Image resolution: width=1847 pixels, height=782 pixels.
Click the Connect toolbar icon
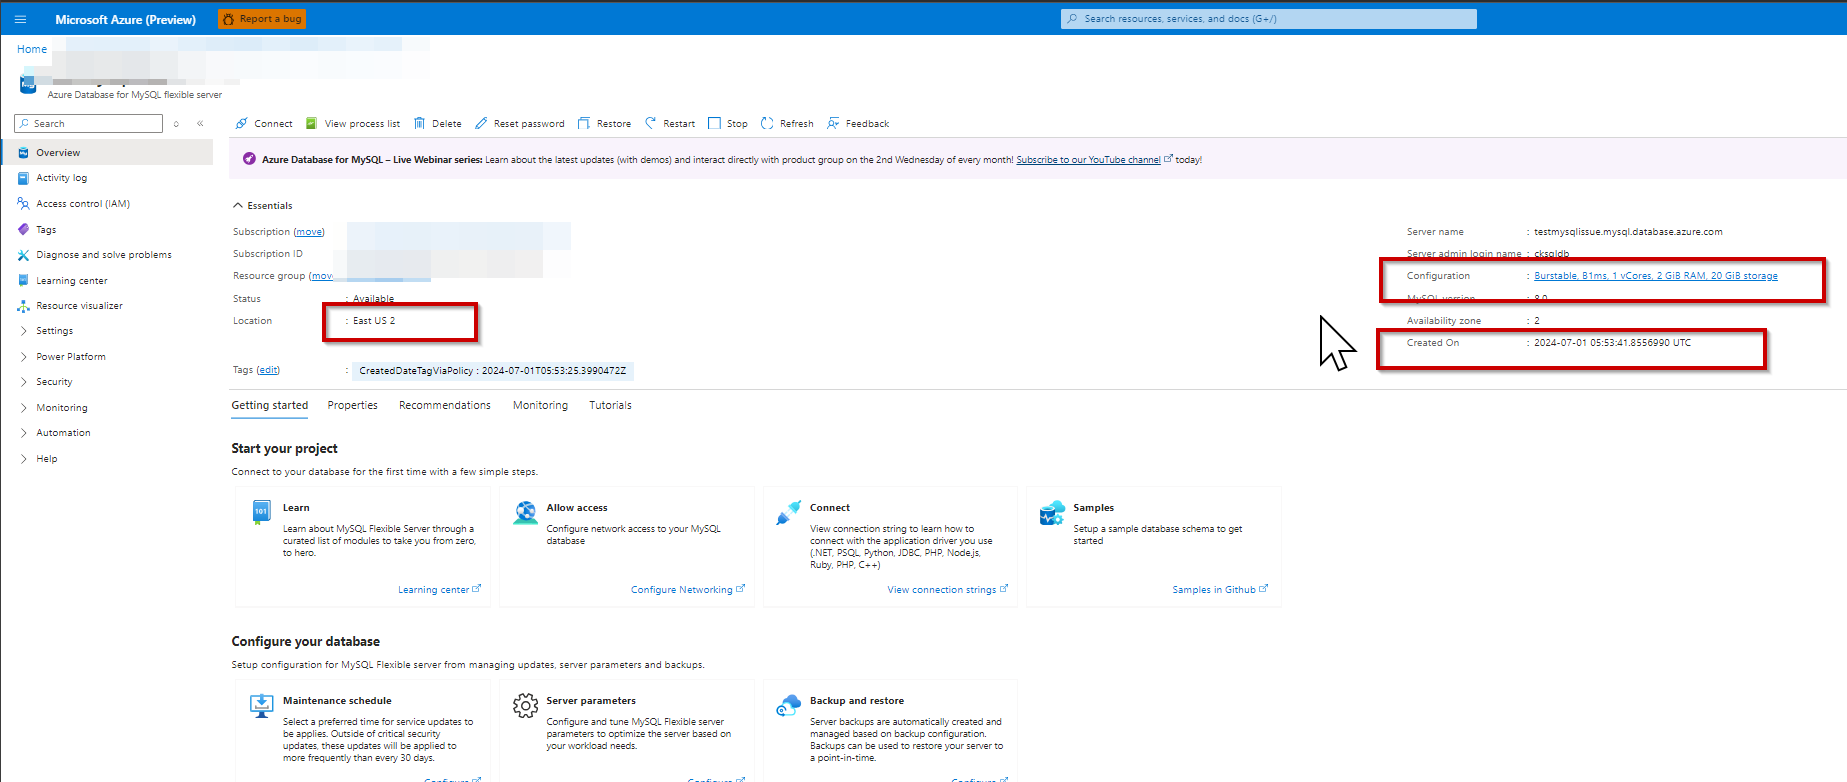241,124
